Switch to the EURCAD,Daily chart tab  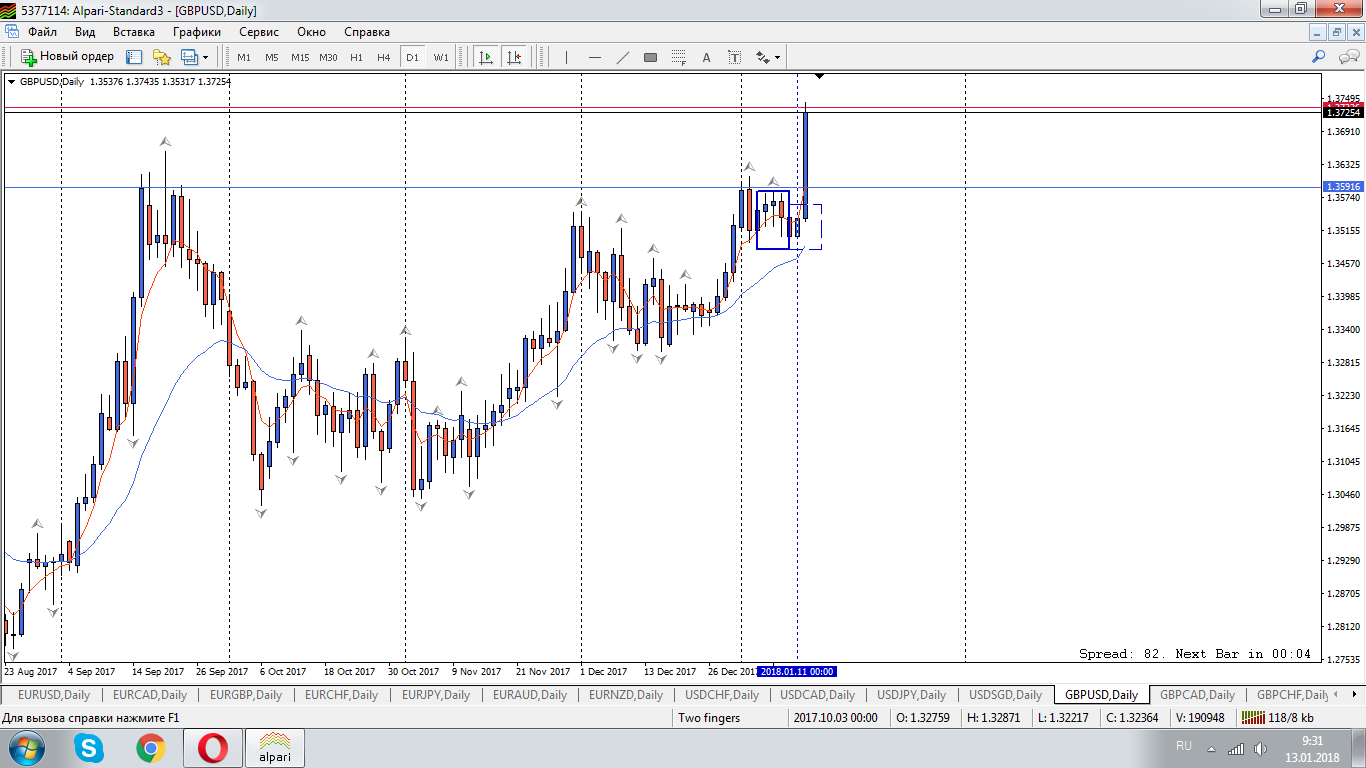tap(150, 694)
